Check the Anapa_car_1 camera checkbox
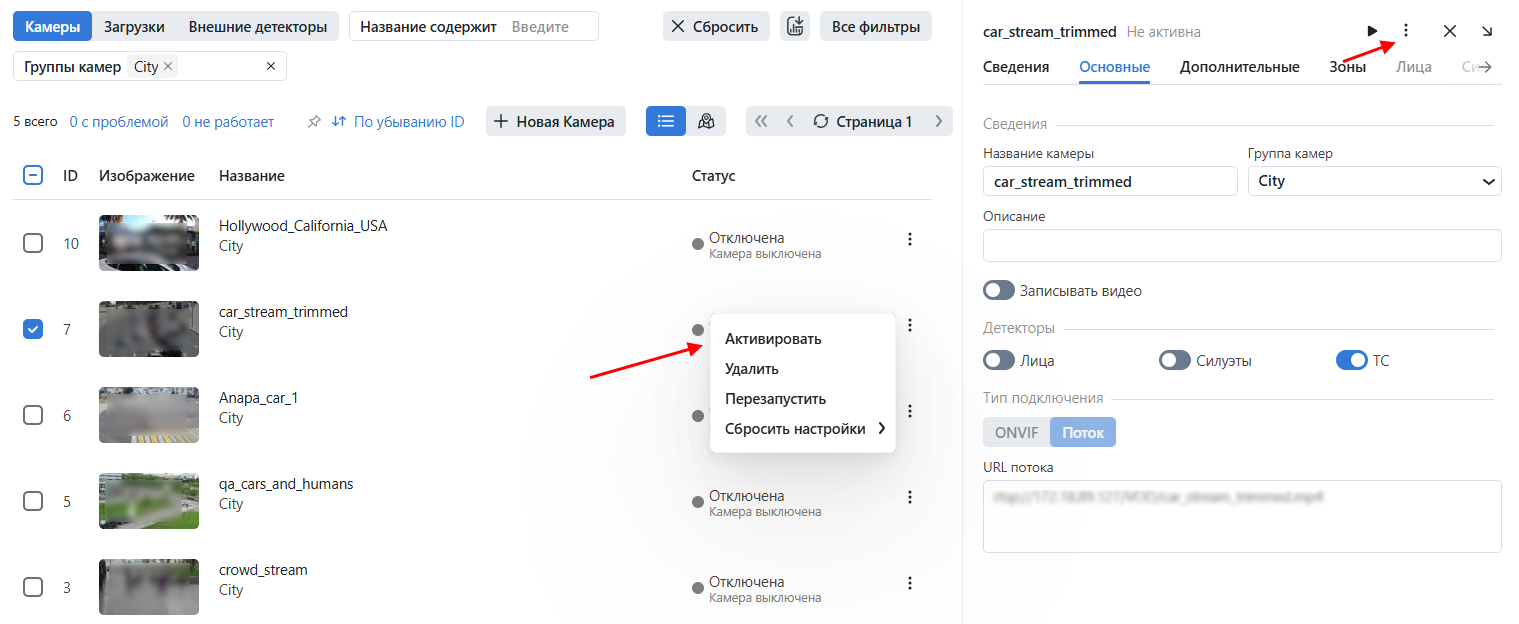Image resolution: width=1519 pixels, height=624 pixels. click(x=33, y=415)
